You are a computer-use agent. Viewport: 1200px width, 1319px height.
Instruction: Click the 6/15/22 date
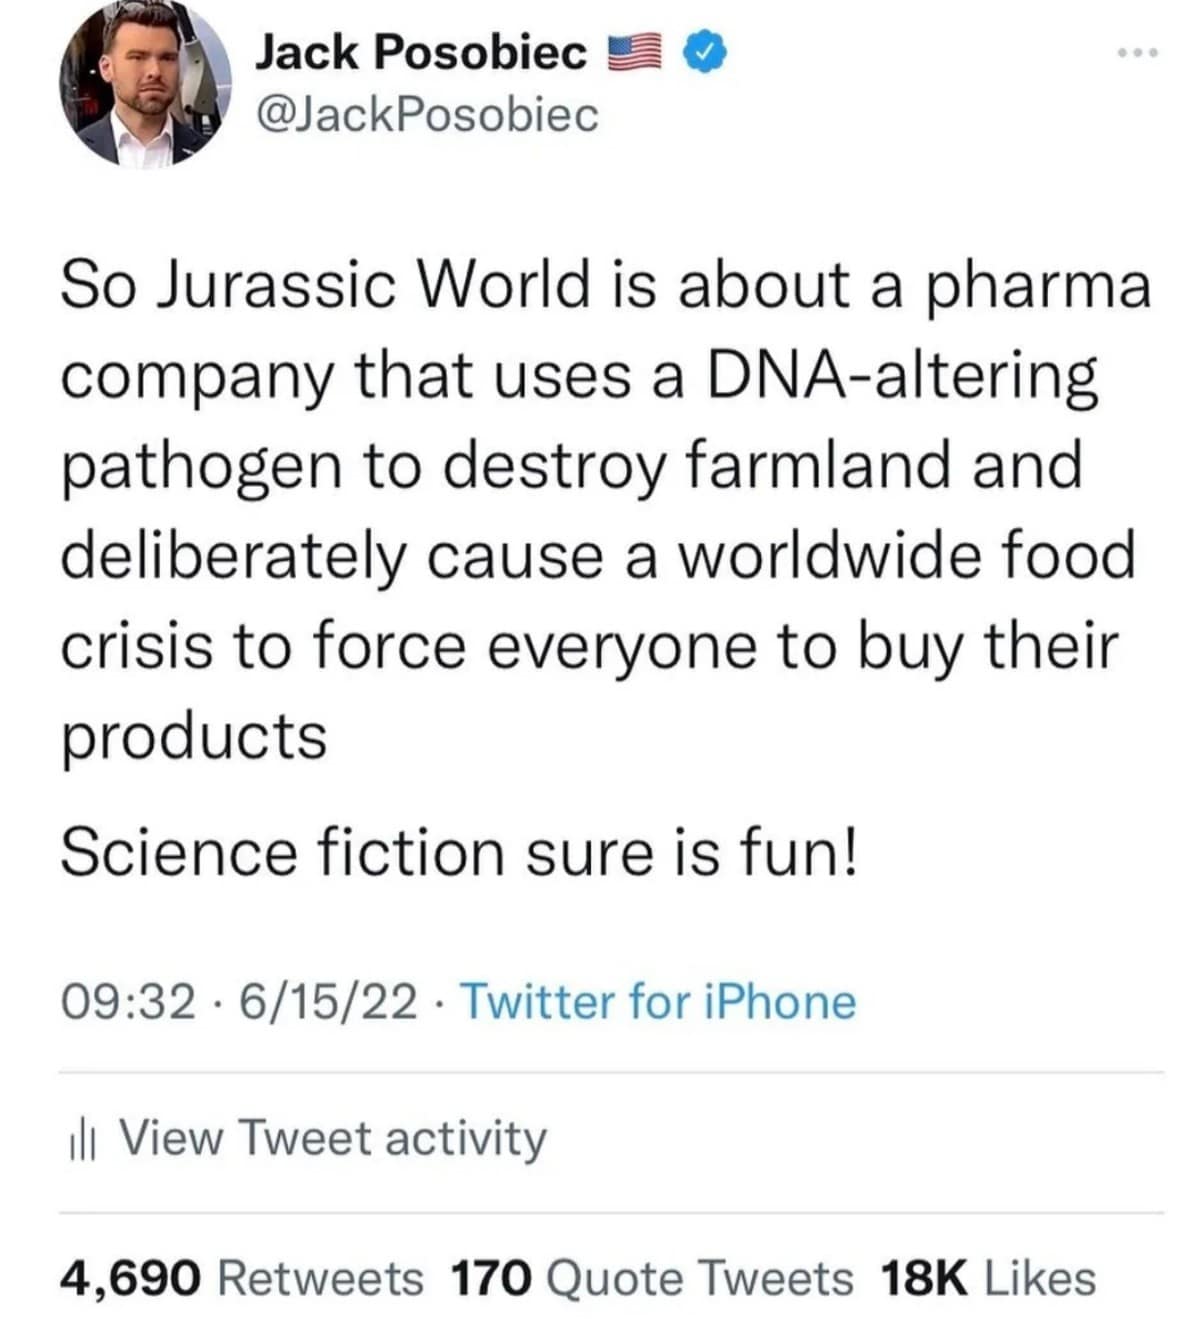327,1002
